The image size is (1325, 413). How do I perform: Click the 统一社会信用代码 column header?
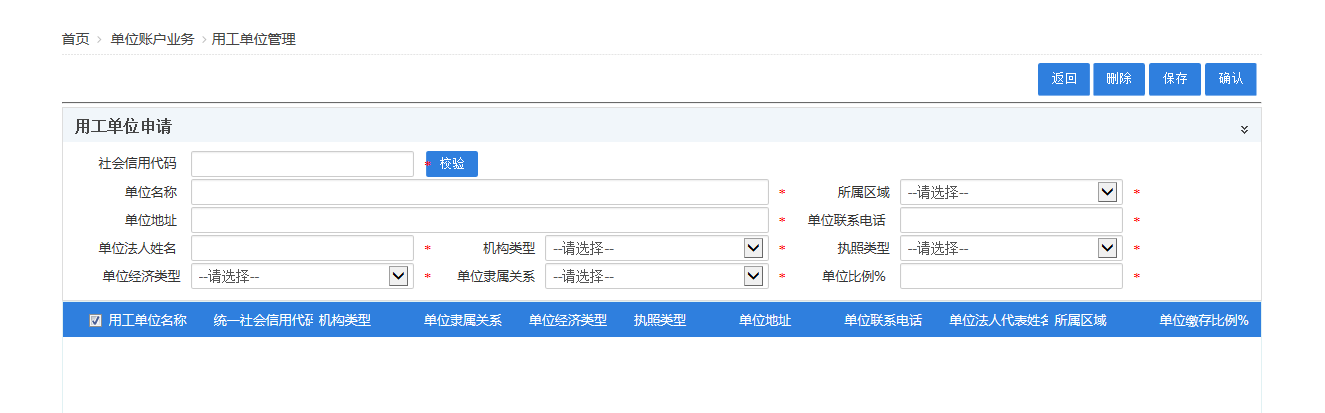tap(264, 320)
